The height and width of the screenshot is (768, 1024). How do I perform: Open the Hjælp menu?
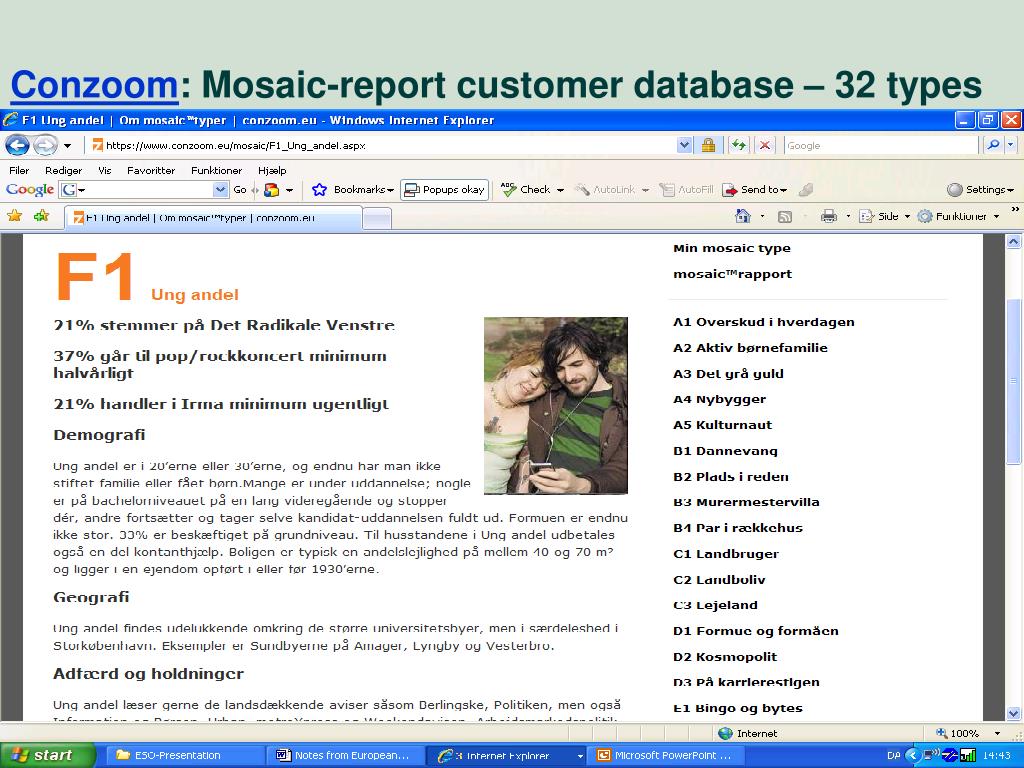pos(272,170)
